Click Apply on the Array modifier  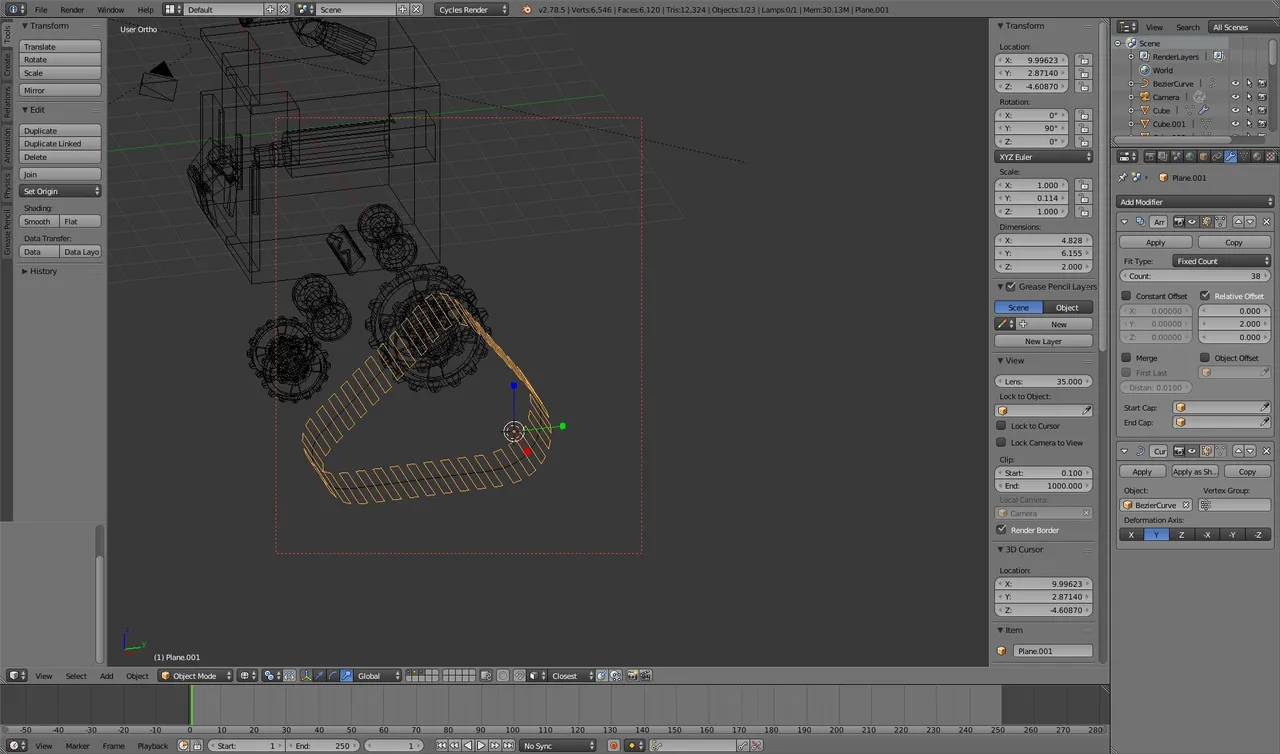(1155, 242)
